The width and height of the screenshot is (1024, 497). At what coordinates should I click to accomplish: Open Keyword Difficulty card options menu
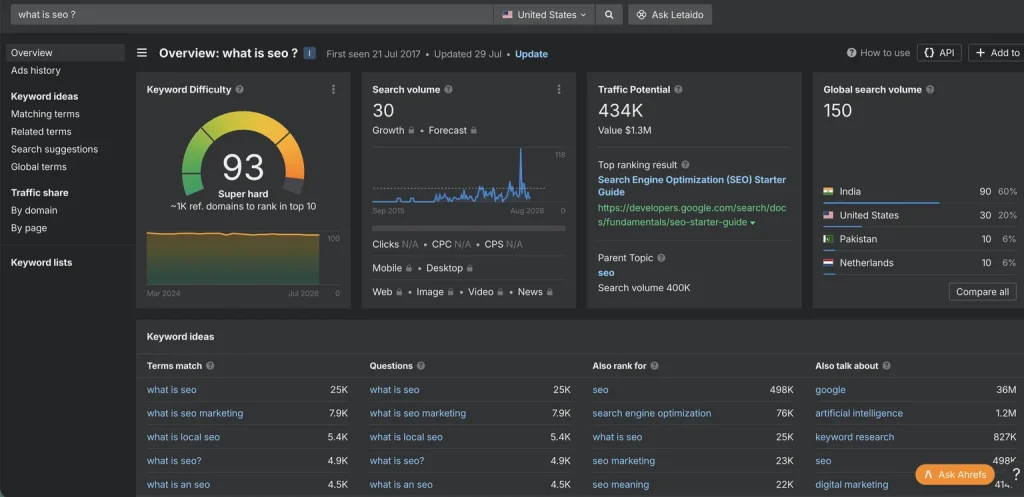(x=333, y=89)
